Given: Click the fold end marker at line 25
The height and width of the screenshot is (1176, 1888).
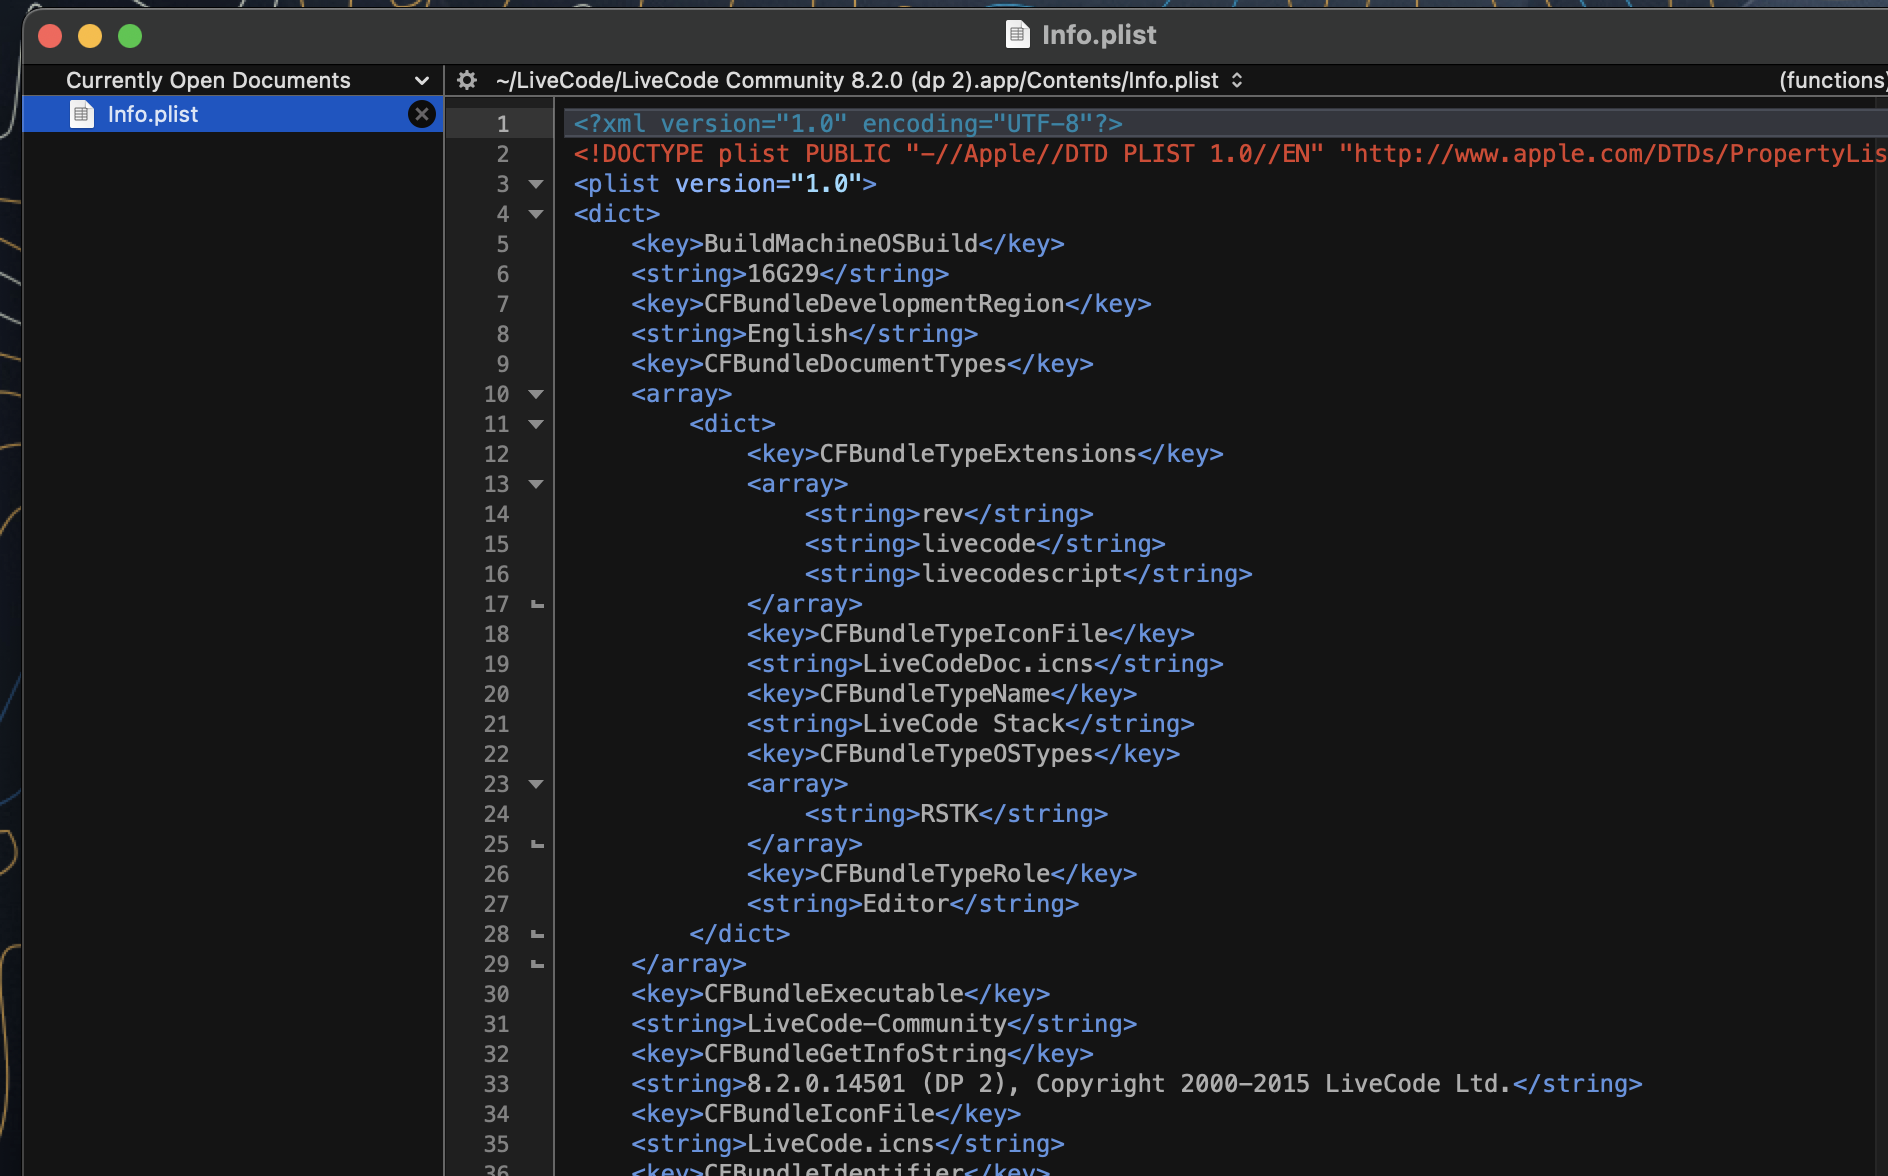Looking at the screenshot, I should pyautogui.click(x=537, y=844).
